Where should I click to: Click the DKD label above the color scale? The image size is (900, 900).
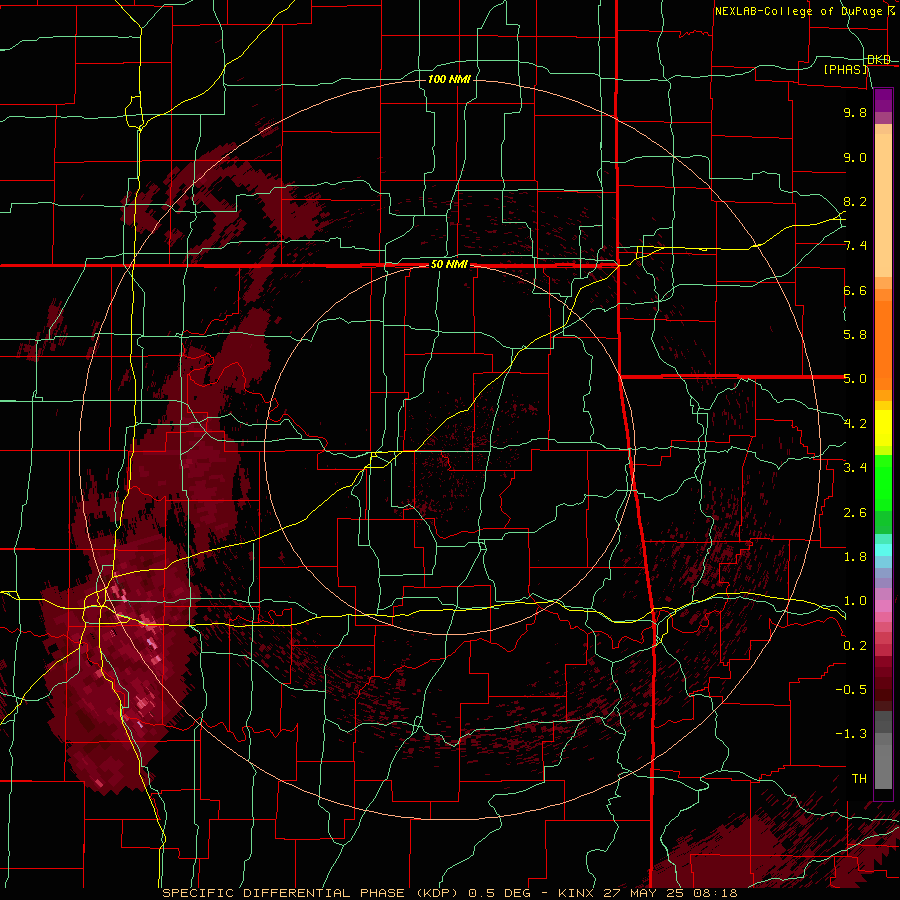879,60
